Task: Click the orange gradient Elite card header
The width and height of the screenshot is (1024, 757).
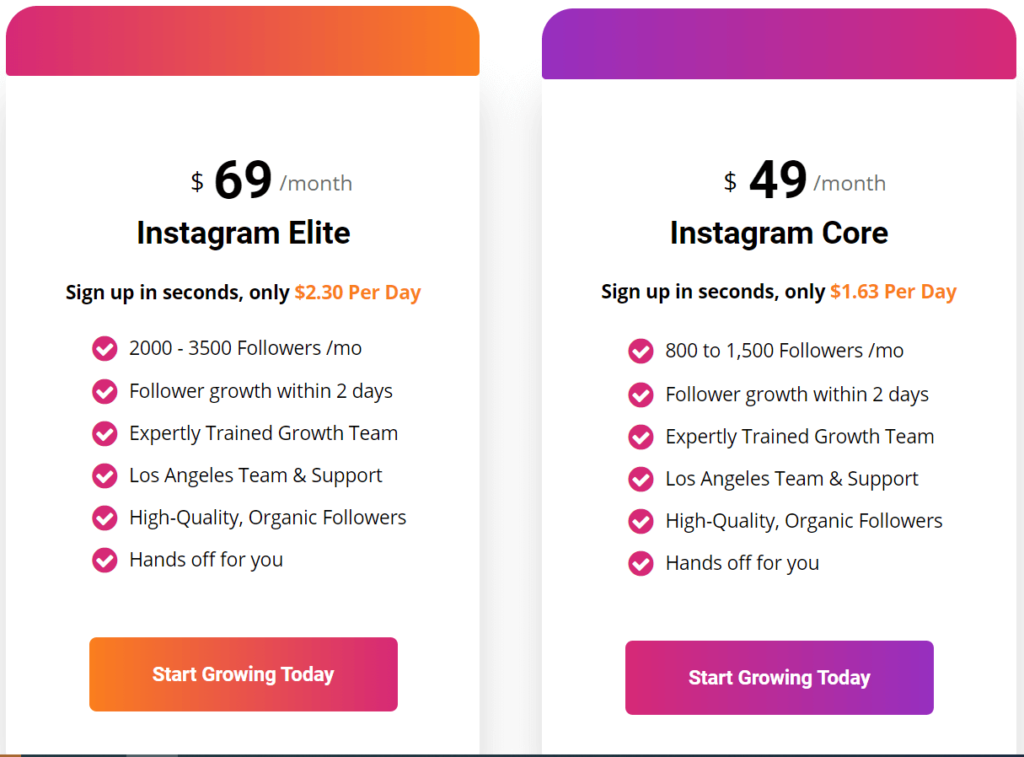Action: (243, 41)
